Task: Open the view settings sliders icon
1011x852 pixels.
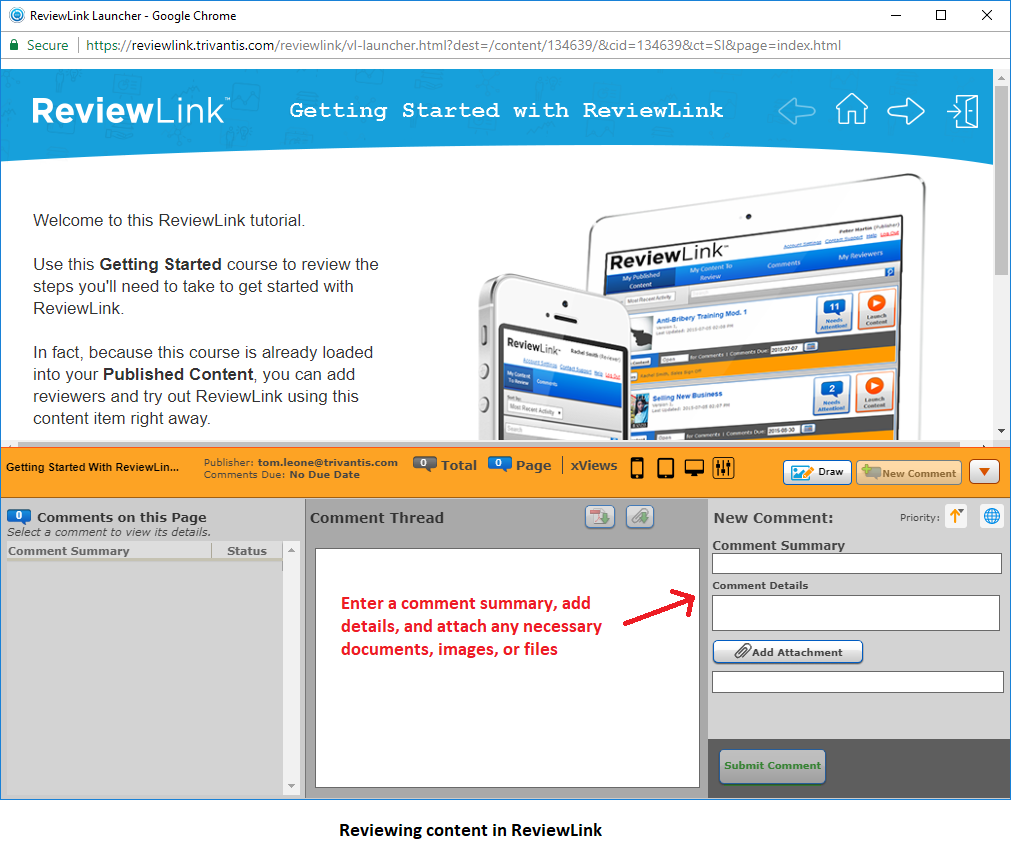Action: (x=723, y=468)
